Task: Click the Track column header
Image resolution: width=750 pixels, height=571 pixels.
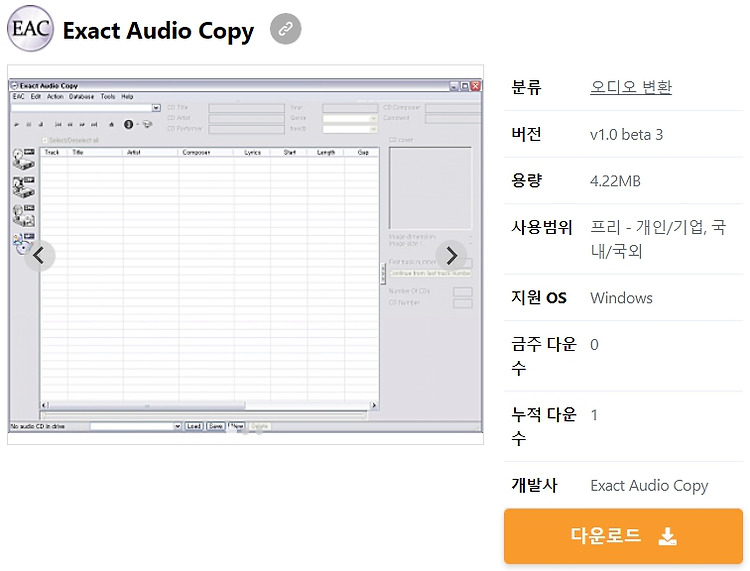Action: pos(54,152)
